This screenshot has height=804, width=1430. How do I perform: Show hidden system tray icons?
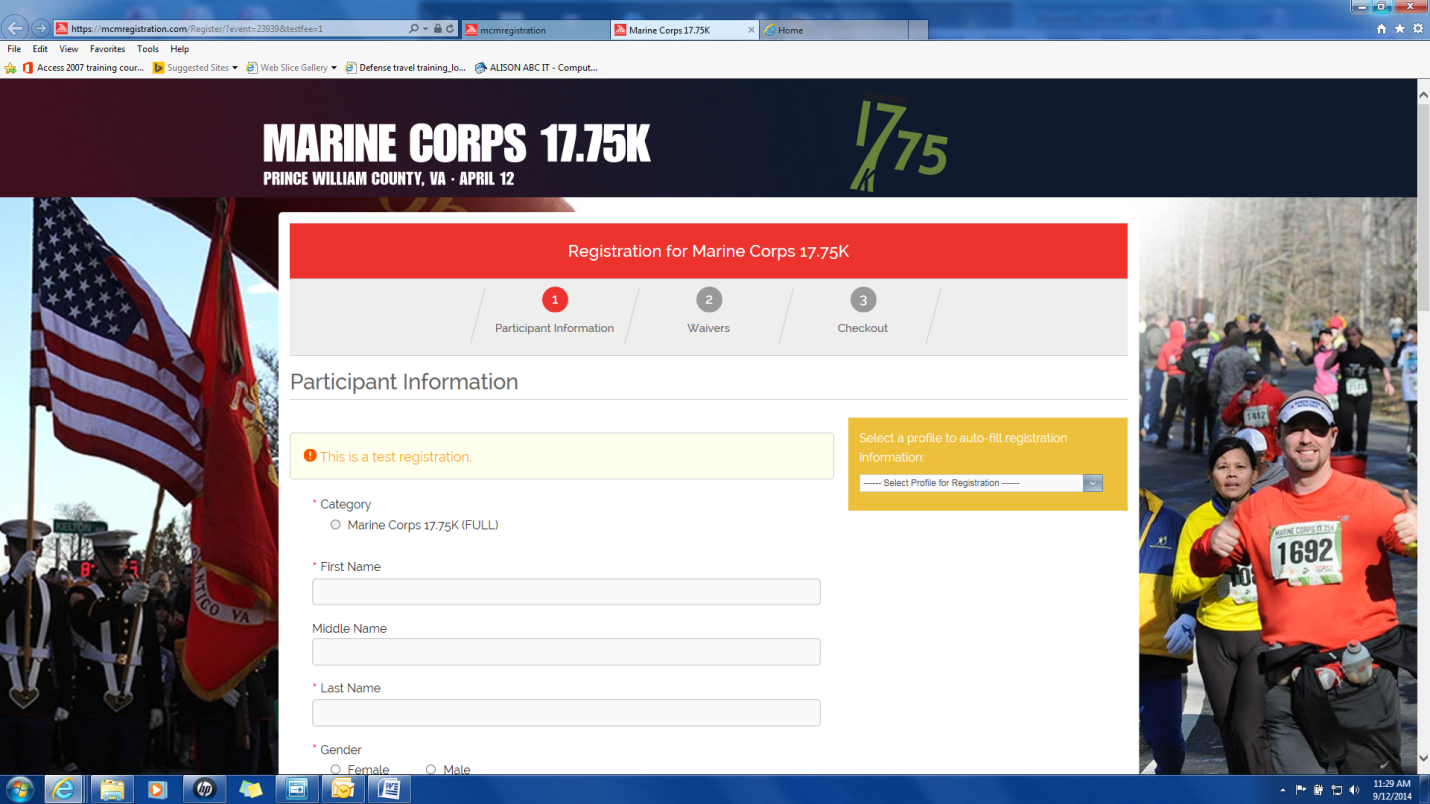1283,790
